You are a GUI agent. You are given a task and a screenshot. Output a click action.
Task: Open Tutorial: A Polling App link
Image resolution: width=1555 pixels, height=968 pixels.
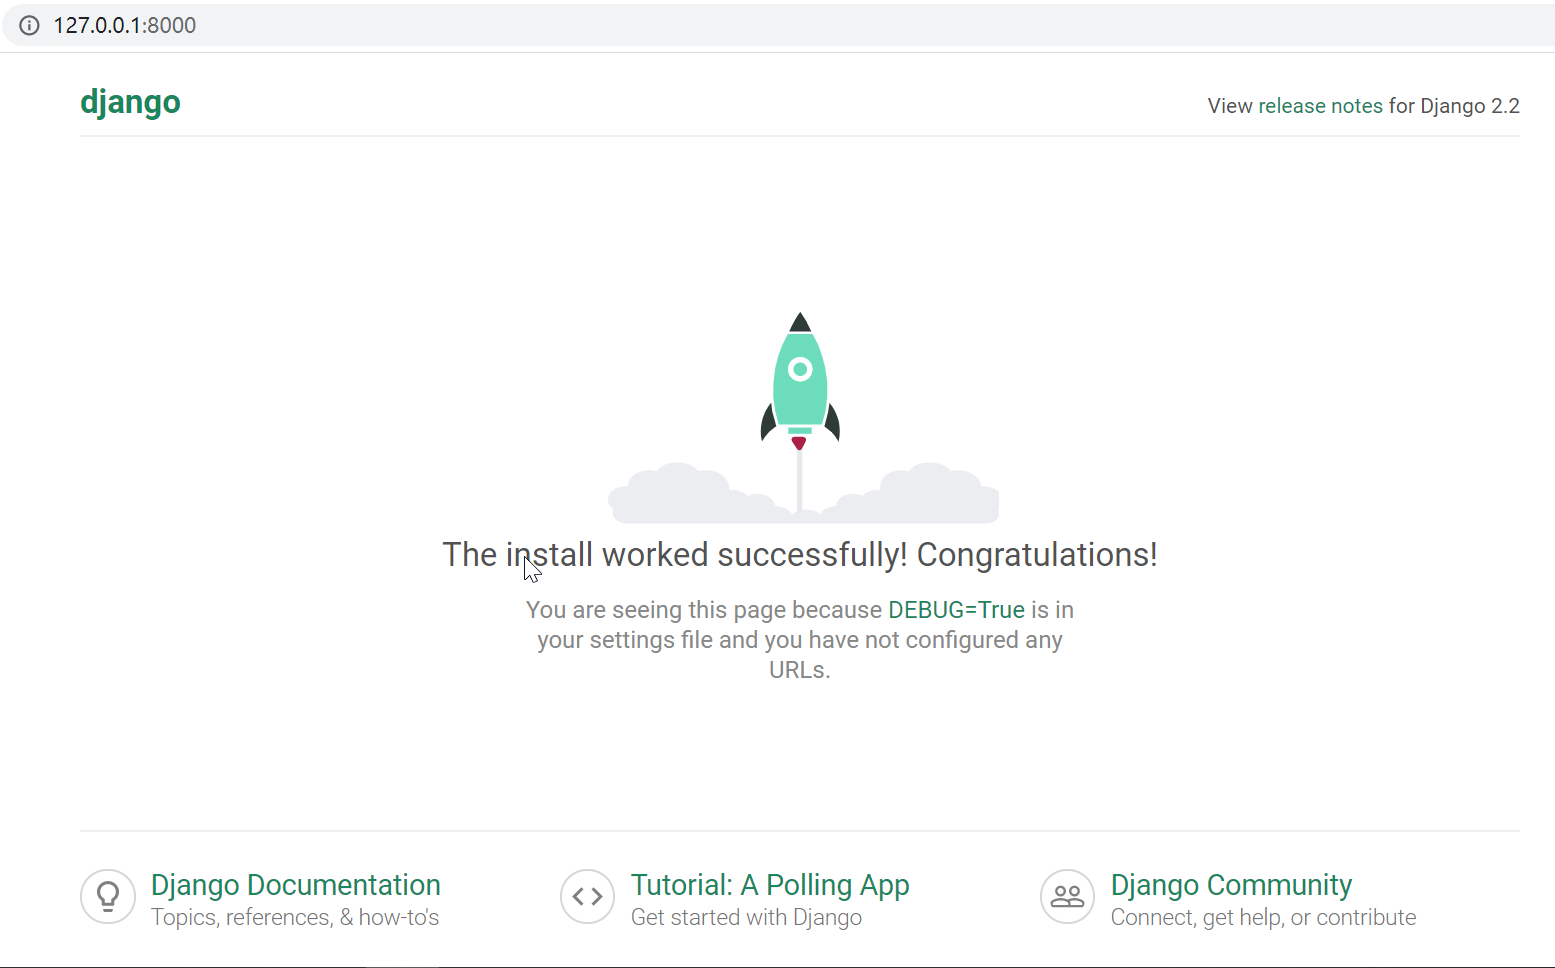[x=770, y=885]
